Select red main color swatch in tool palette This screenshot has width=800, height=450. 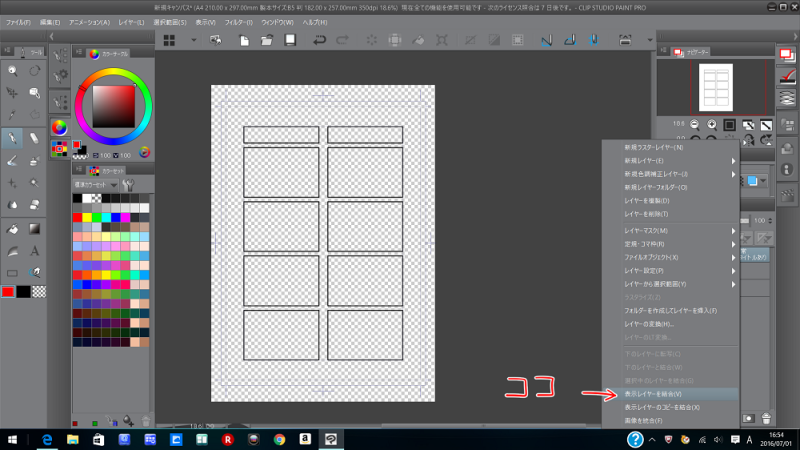tap(8, 292)
